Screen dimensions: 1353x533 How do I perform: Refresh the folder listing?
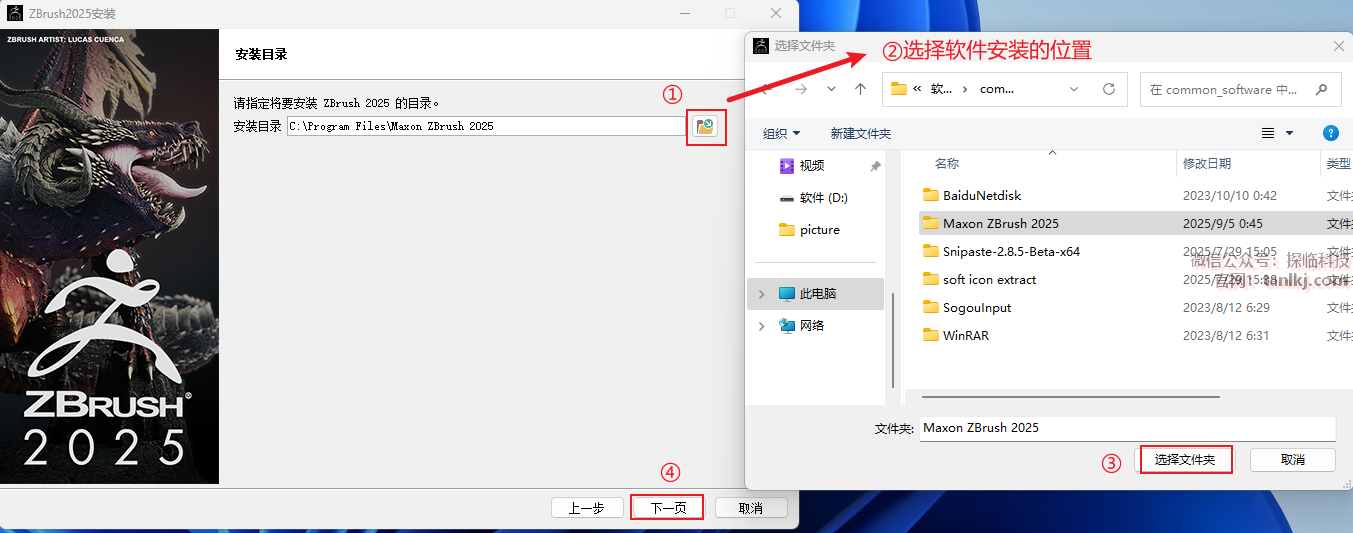pos(1109,89)
